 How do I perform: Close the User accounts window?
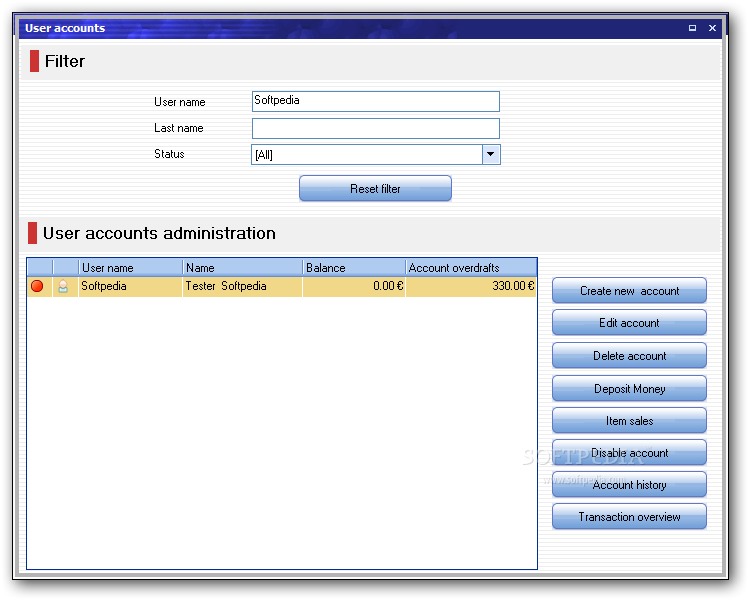point(712,28)
